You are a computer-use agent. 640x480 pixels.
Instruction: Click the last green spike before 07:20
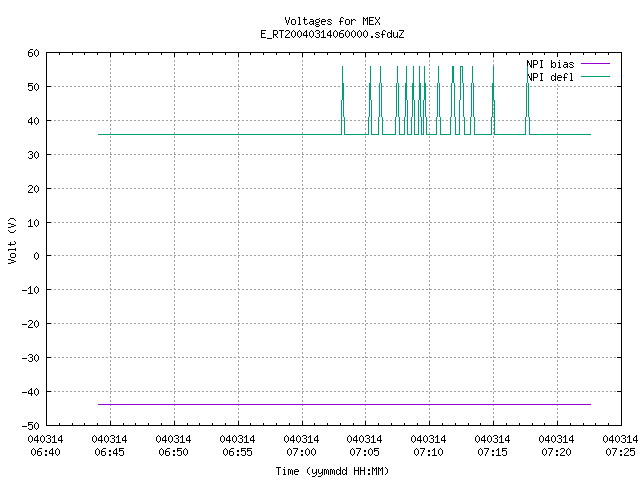pos(527,100)
